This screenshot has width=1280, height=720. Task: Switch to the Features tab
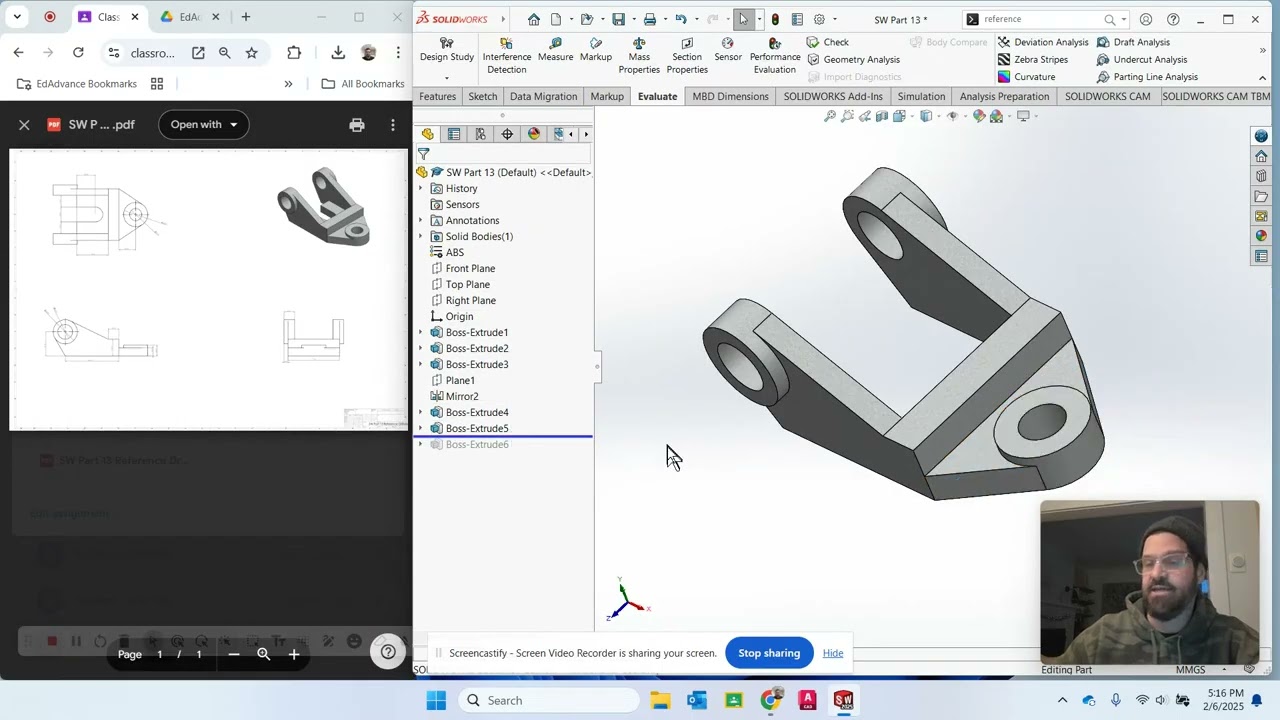(437, 96)
